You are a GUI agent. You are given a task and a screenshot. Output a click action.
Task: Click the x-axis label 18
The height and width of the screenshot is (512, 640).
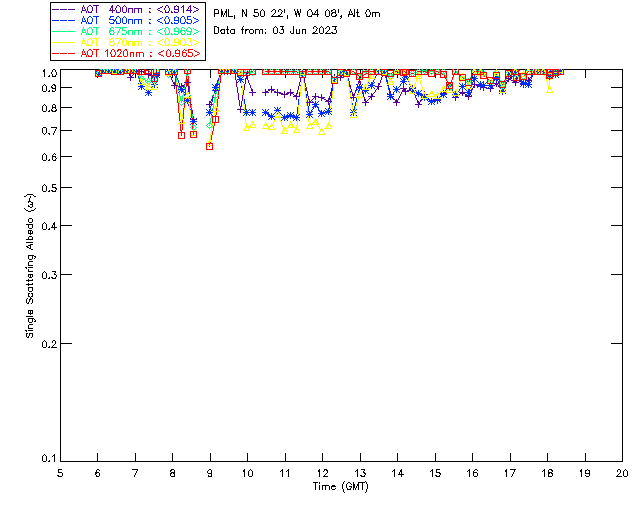click(x=547, y=473)
